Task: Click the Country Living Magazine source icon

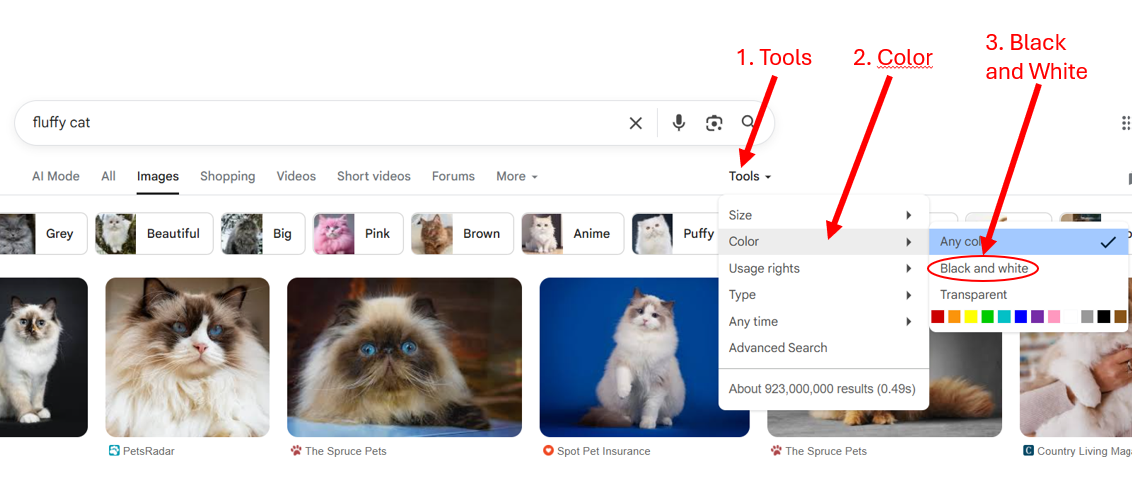Action: (1028, 451)
